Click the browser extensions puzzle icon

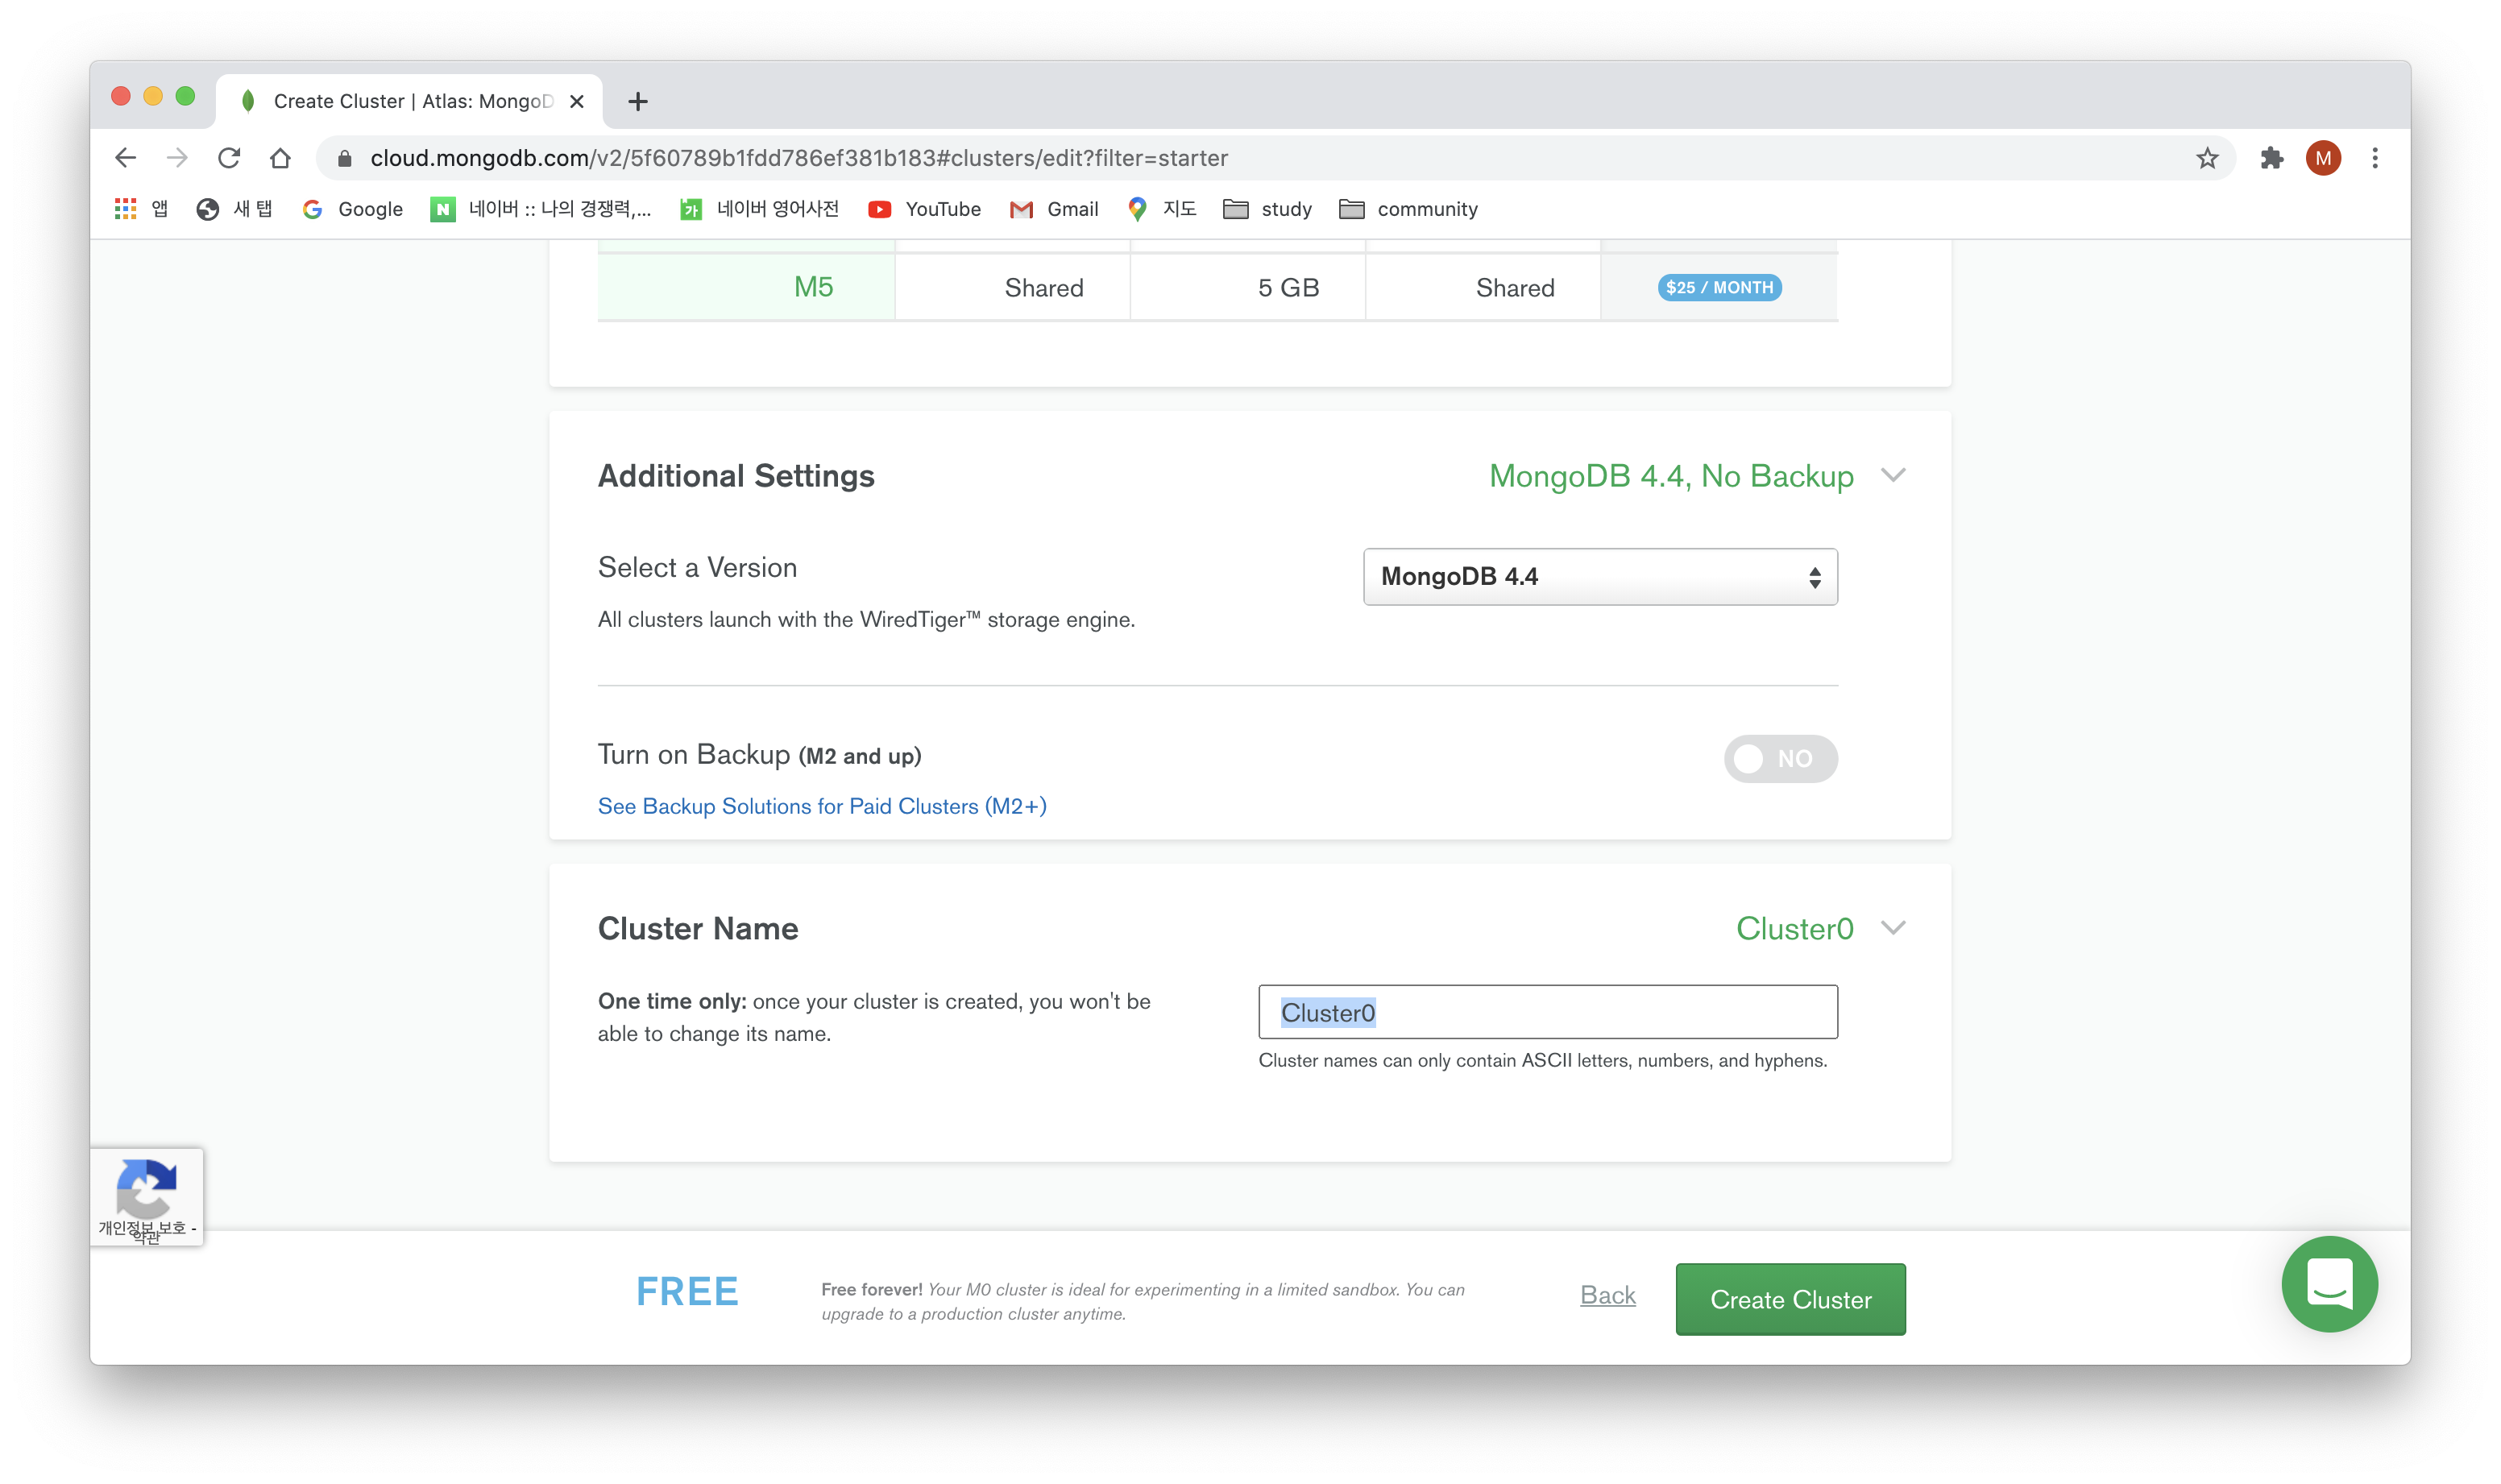point(2271,158)
